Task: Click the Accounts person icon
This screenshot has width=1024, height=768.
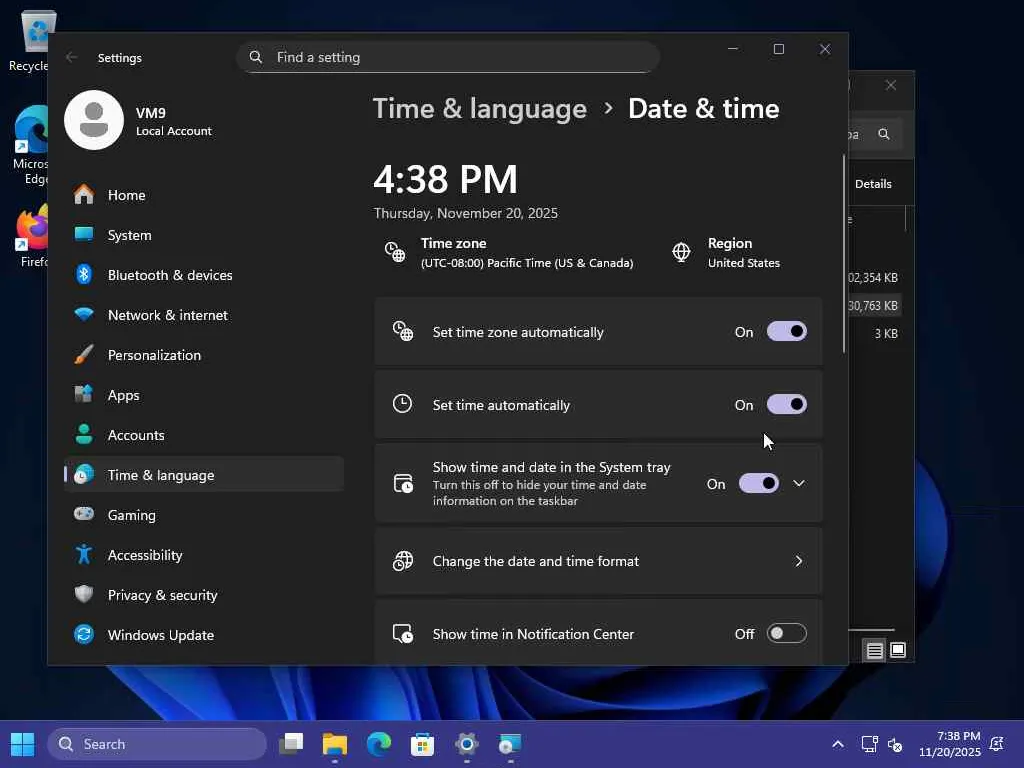Action: pyautogui.click(x=84, y=434)
